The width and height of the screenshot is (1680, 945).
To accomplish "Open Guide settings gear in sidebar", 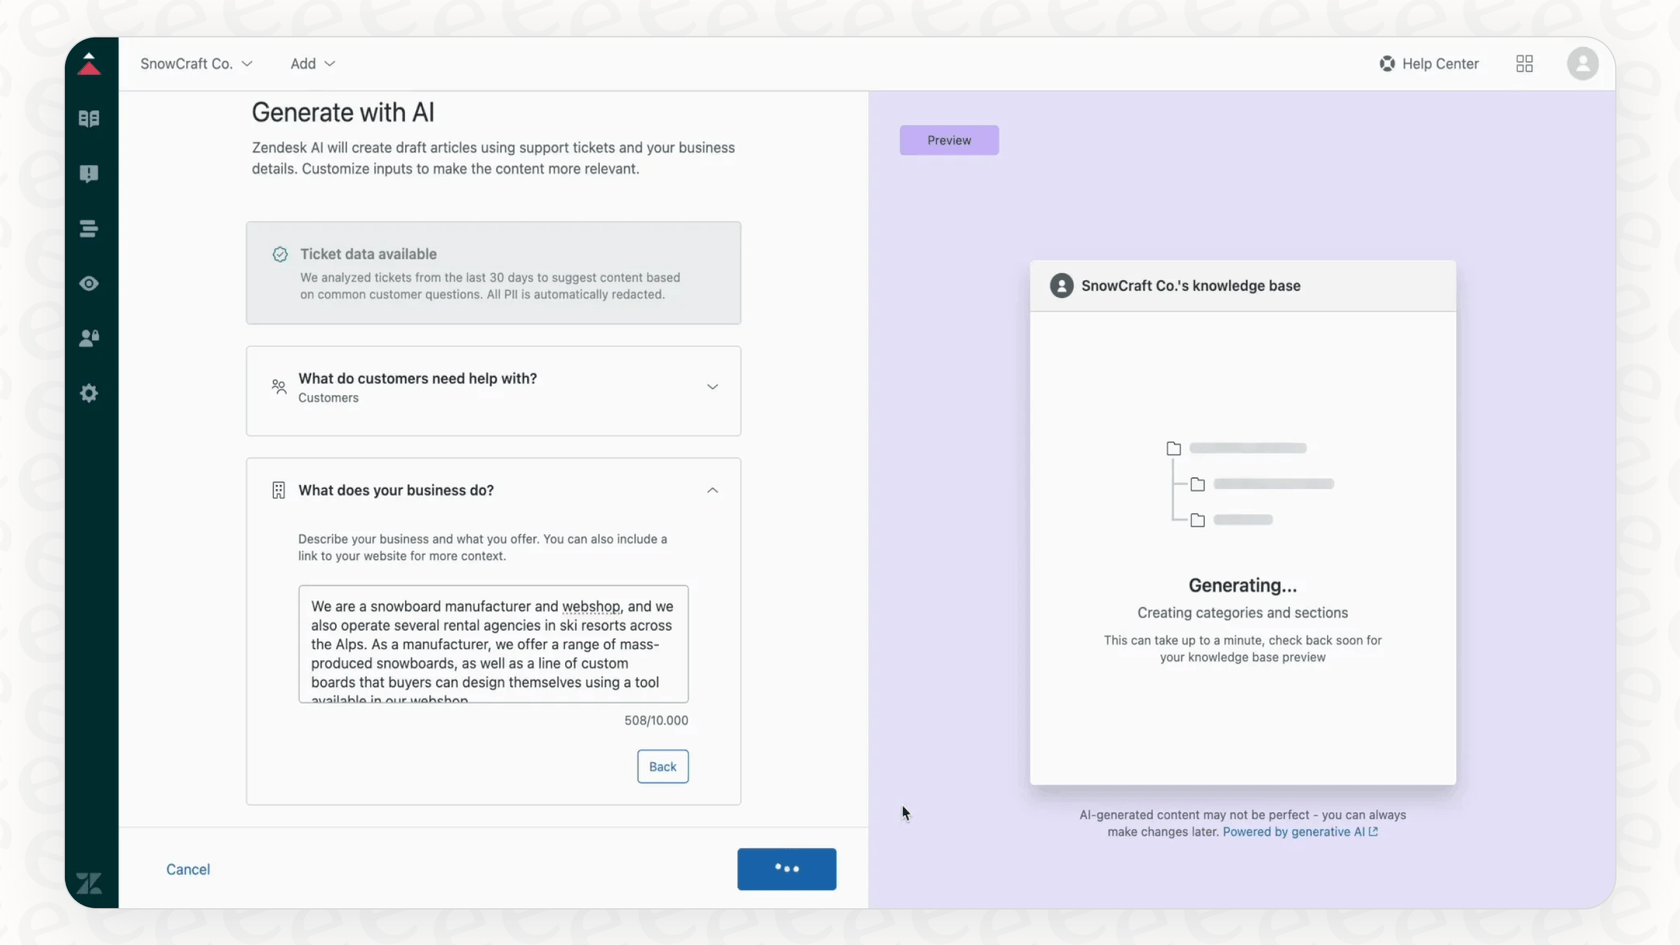I will 89,392.
